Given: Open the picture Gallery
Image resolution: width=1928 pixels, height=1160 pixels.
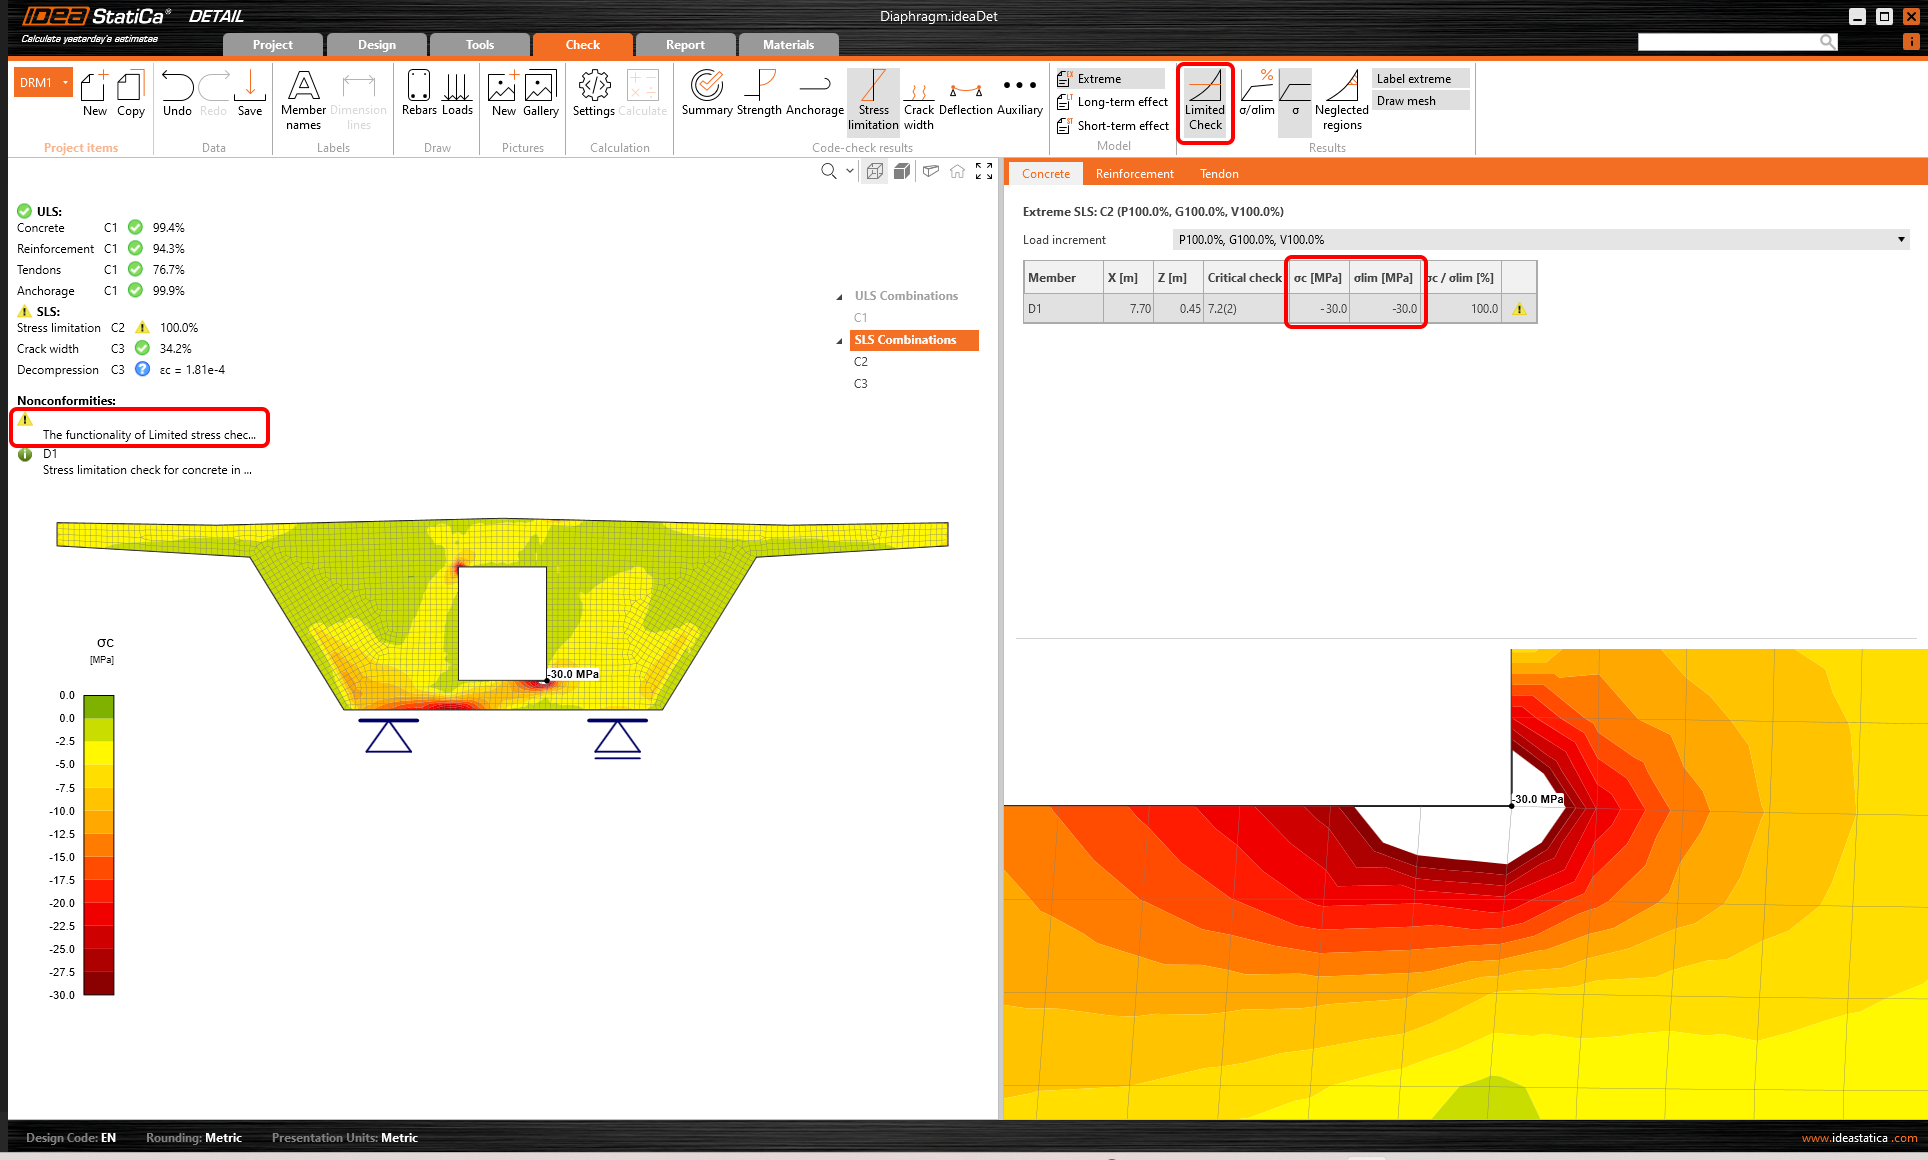Looking at the screenshot, I should tap(540, 93).
